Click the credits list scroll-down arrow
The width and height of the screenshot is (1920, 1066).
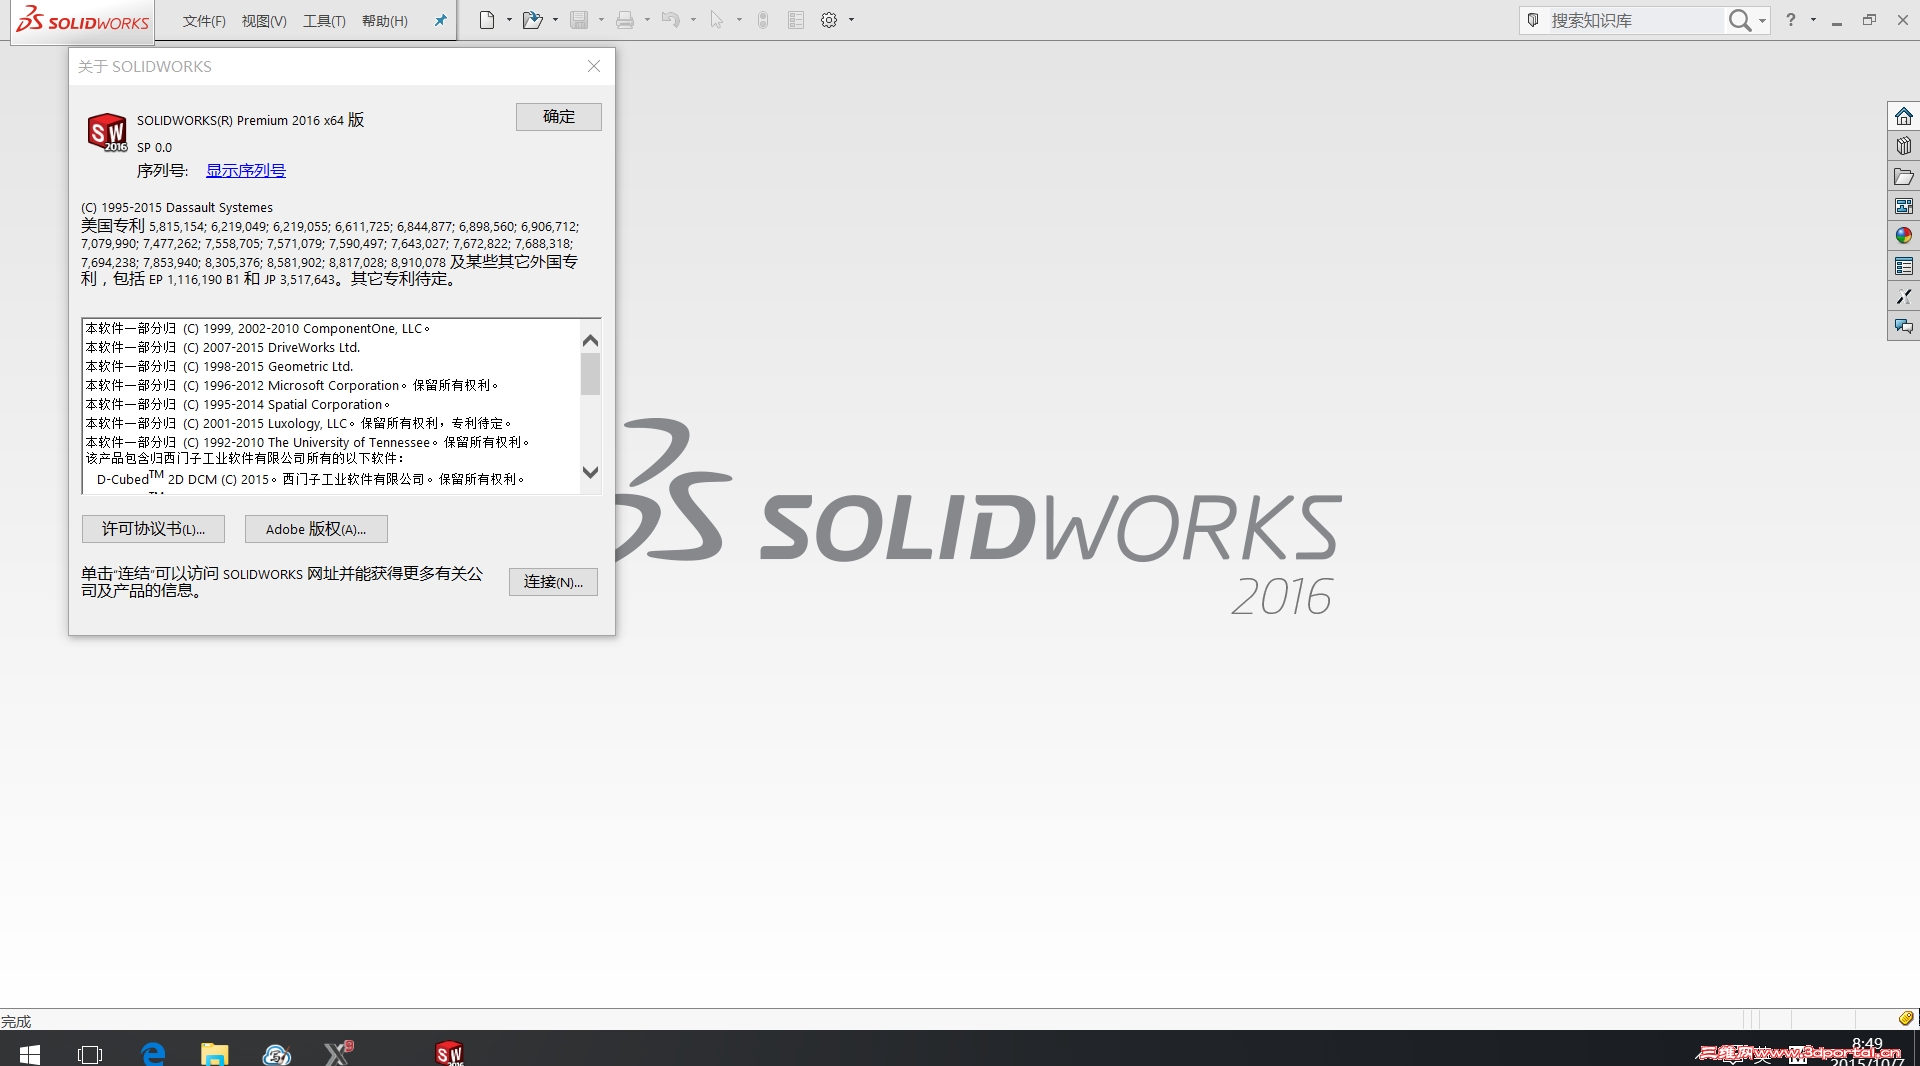(591, 472)
